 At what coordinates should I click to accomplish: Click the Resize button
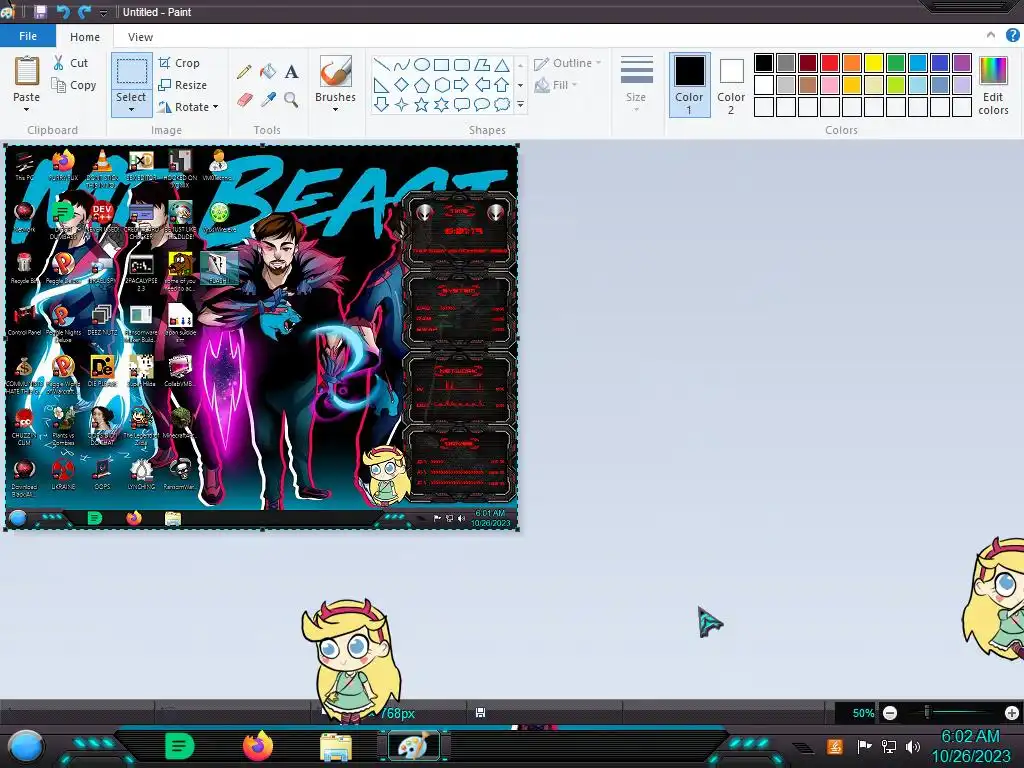[182, 85]
